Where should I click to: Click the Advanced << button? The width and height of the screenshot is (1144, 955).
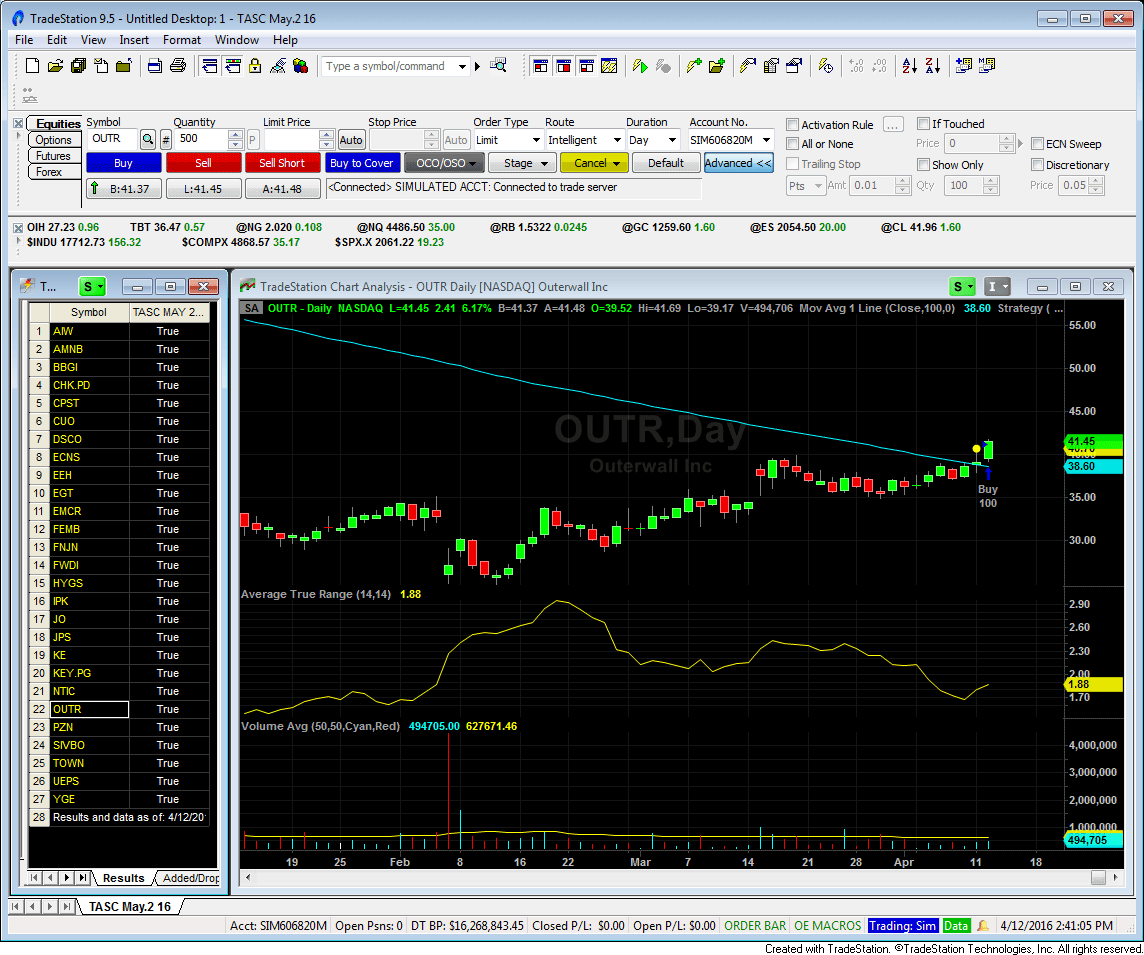tap(738, 163)
